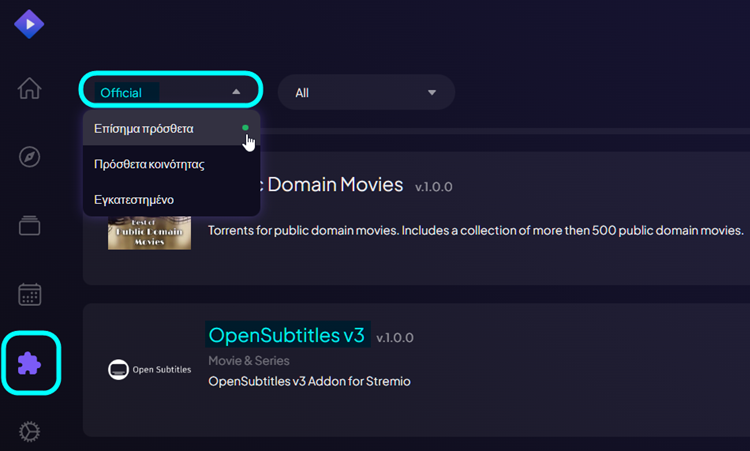The image size is (750, 451).
Task: Choose Επίσημα πρόσθετα from the list
Action: (144, 129)
